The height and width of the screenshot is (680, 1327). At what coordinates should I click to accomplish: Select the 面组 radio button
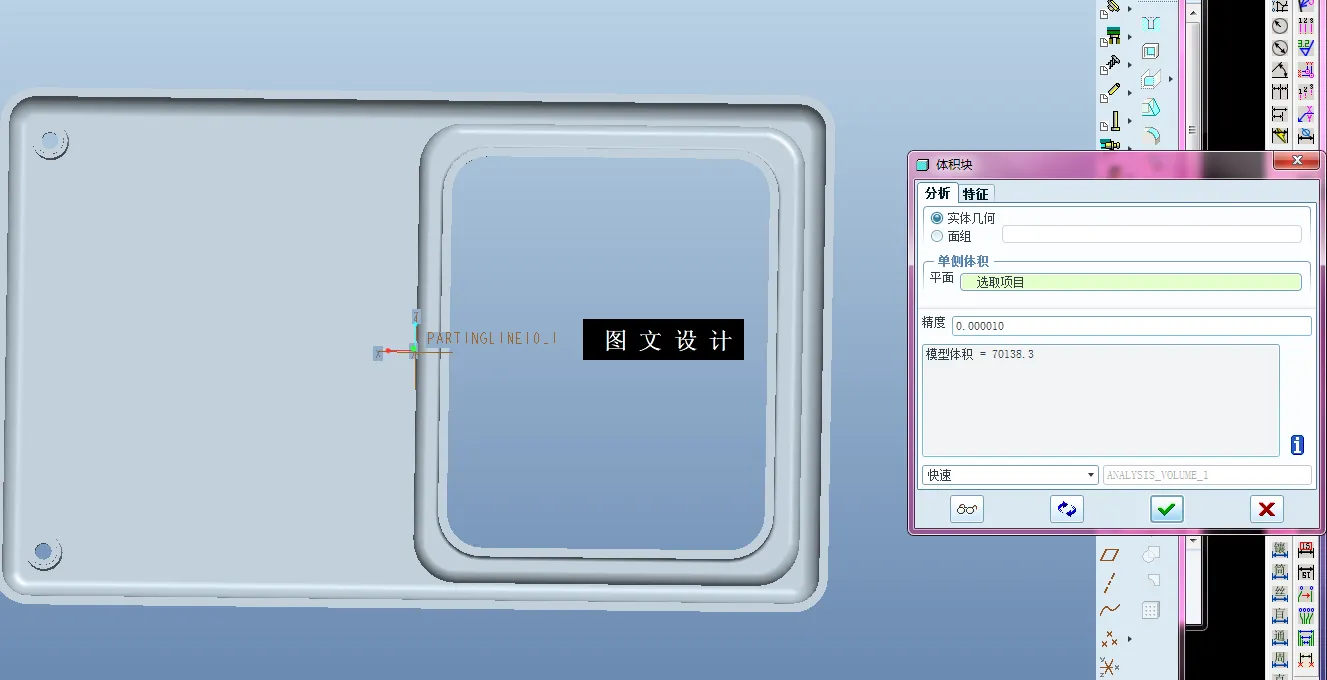936,236
